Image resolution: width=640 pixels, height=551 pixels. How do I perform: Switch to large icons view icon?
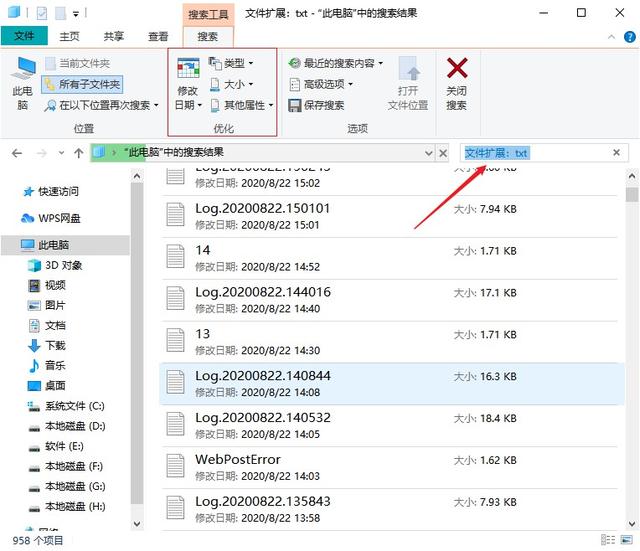click(x=627, y=540)
